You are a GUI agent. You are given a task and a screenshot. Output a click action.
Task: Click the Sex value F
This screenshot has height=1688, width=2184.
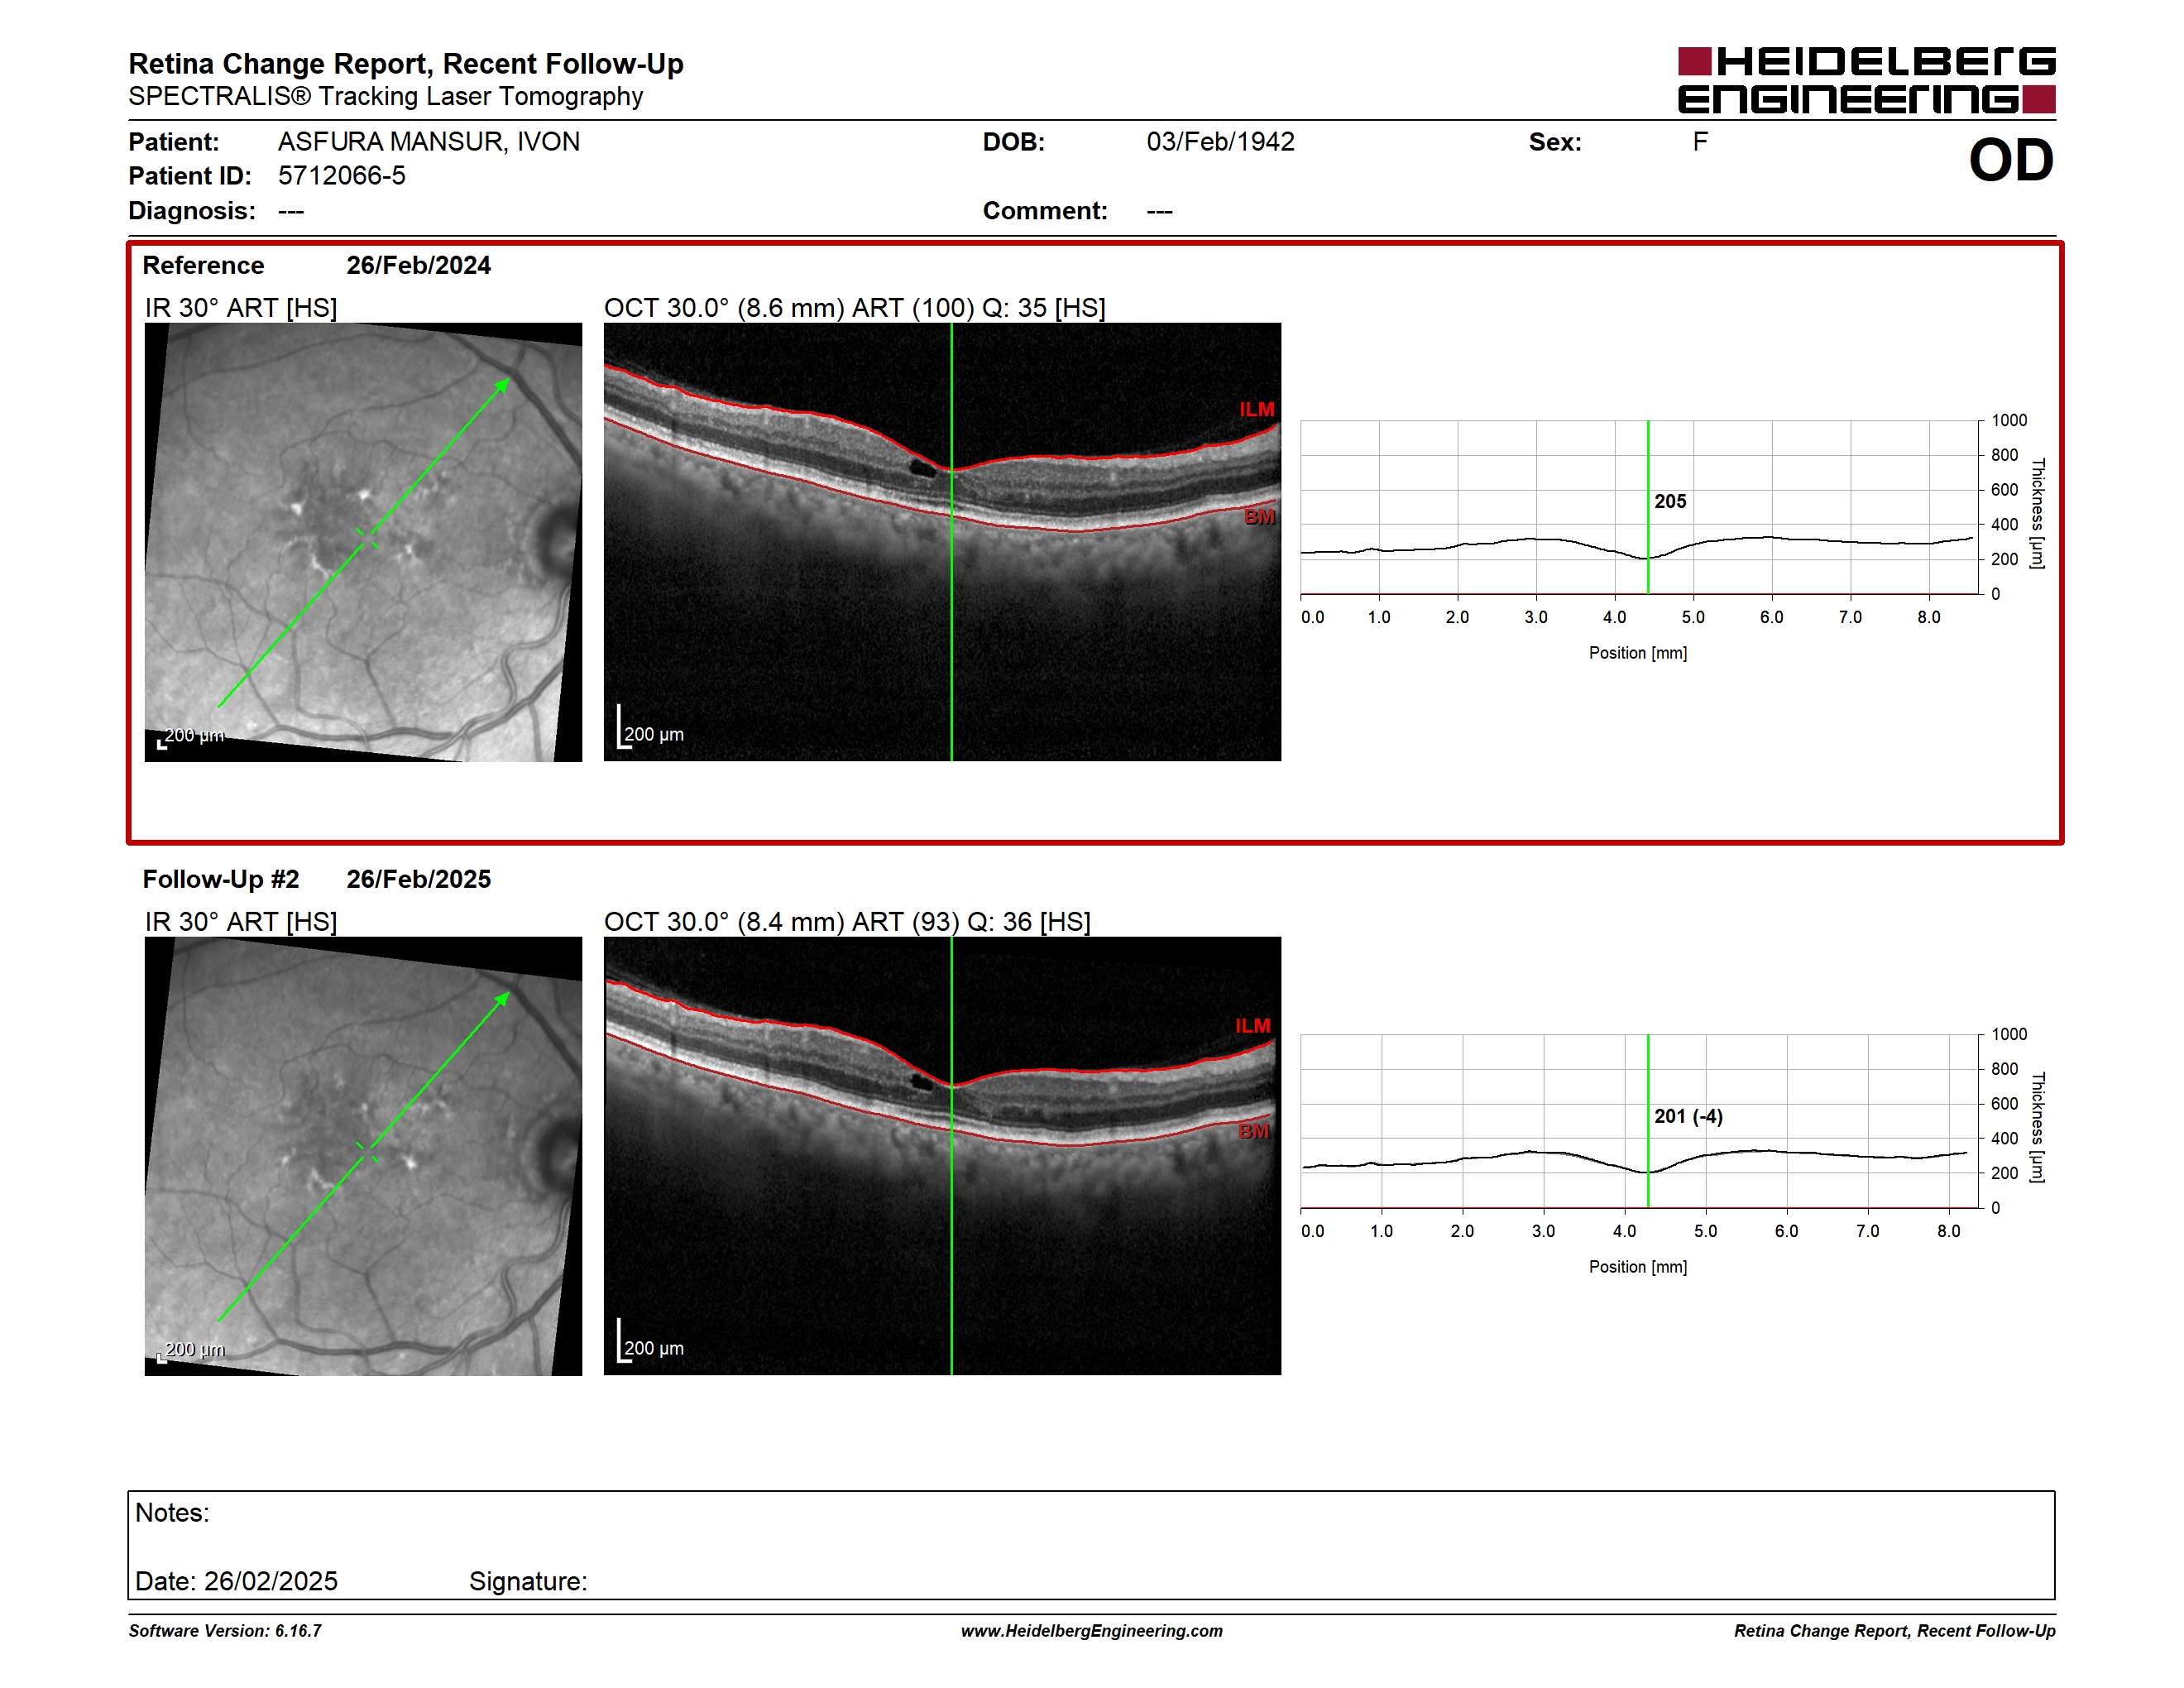(1700, 142)
